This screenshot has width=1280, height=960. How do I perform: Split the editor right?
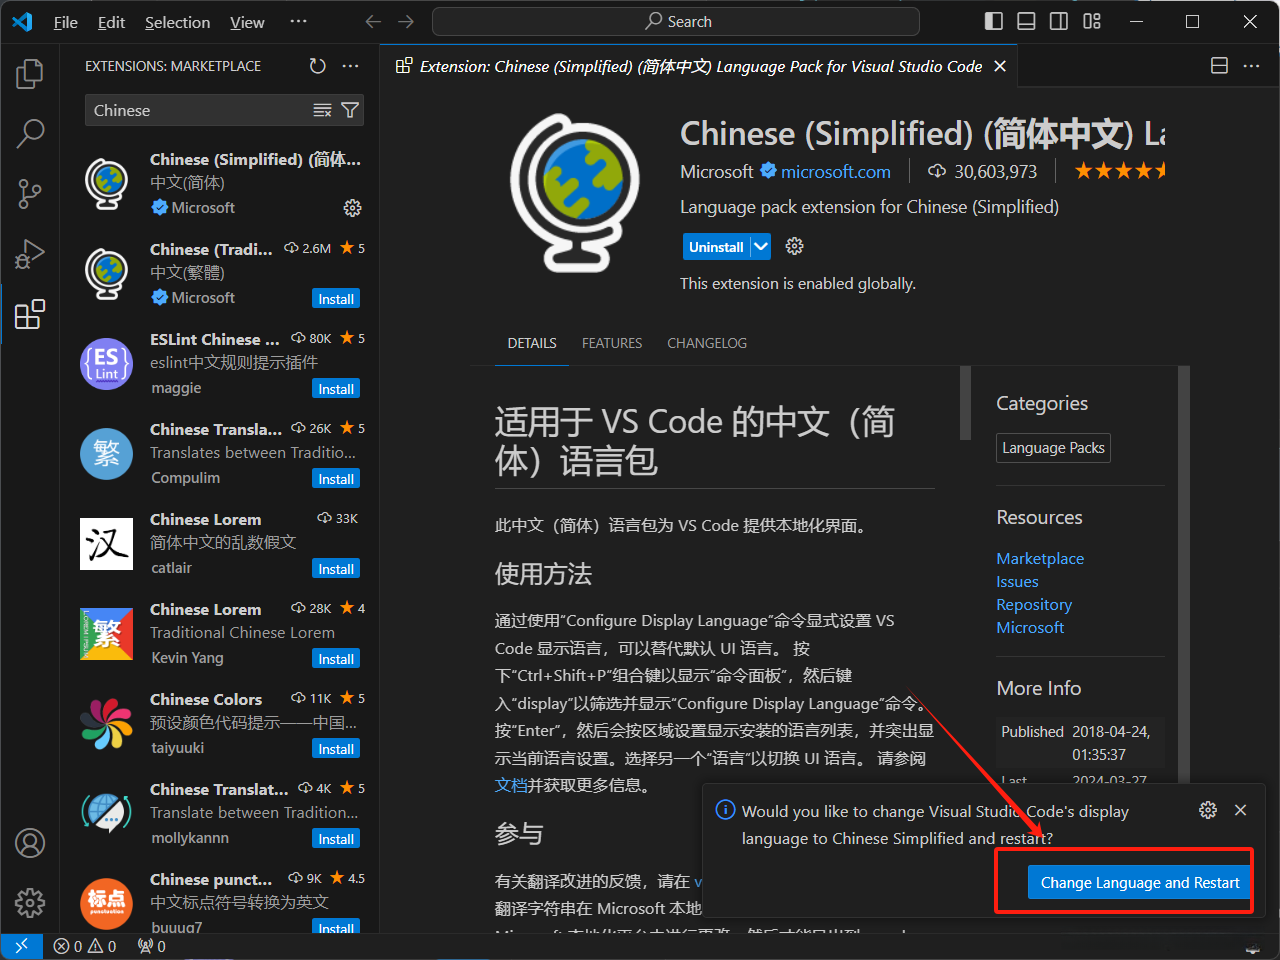point(1219,66)
